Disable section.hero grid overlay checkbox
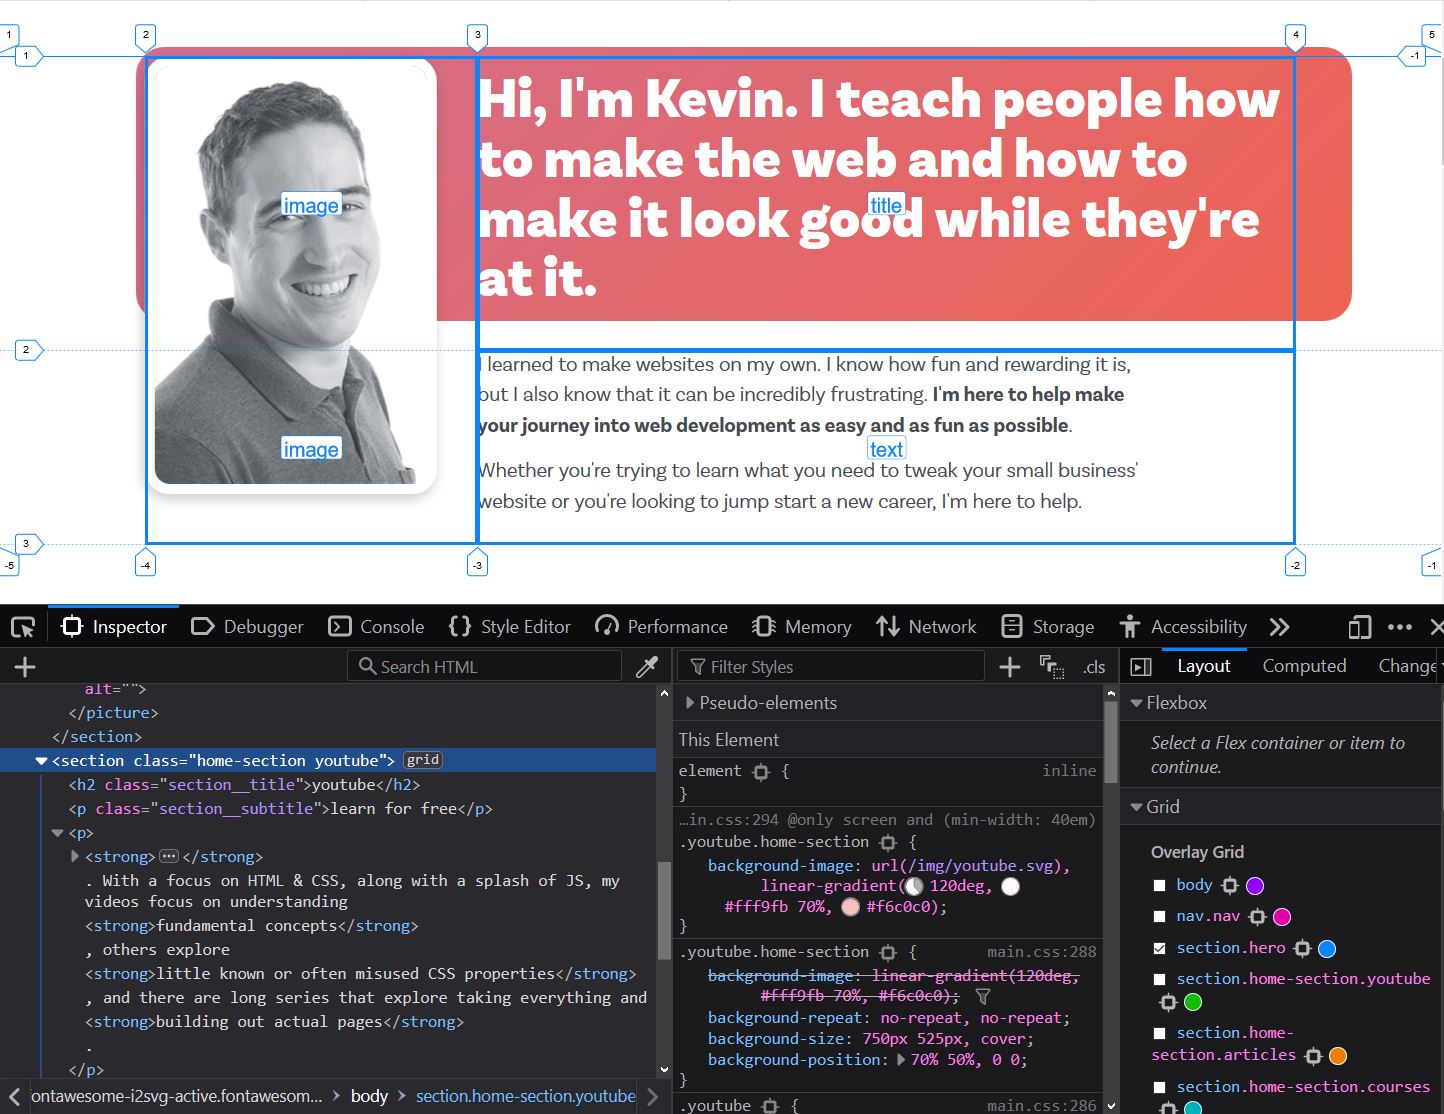 click(x=1159, y=948)
